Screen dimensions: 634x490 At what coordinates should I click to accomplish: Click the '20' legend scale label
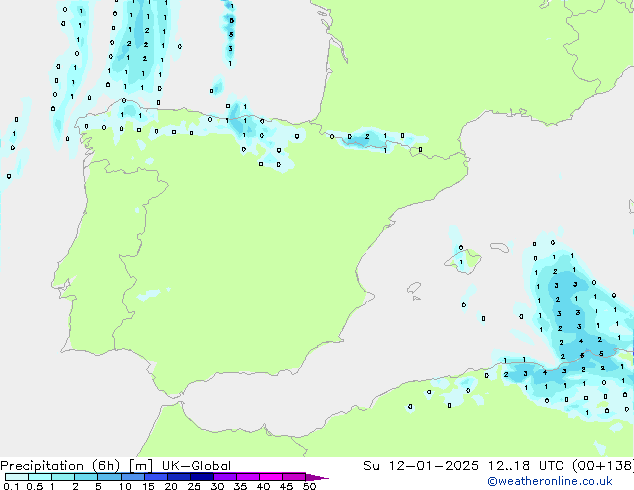click(x=171, y=486)
